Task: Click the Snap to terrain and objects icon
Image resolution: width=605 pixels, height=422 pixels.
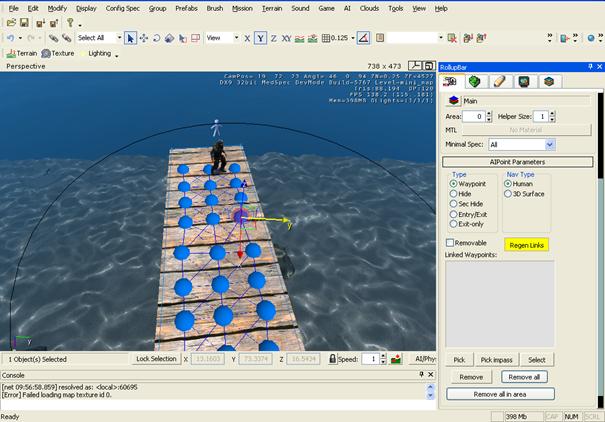Action: 313,38
